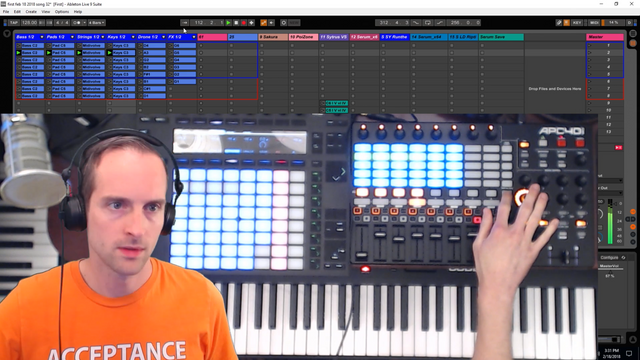
Task: Click Stop All Clips button on Master
Action: (619, 147)
